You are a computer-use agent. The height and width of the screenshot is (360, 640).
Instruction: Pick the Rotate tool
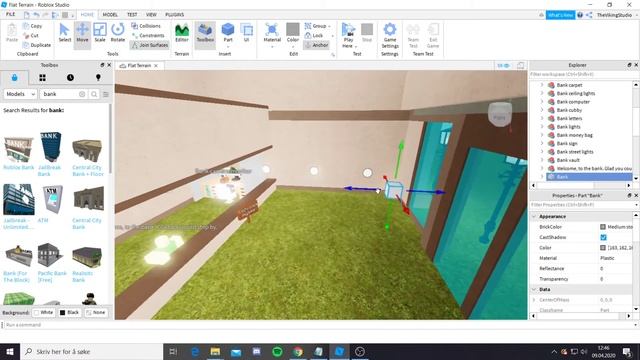pyautogui.click(x=118, y=33)
